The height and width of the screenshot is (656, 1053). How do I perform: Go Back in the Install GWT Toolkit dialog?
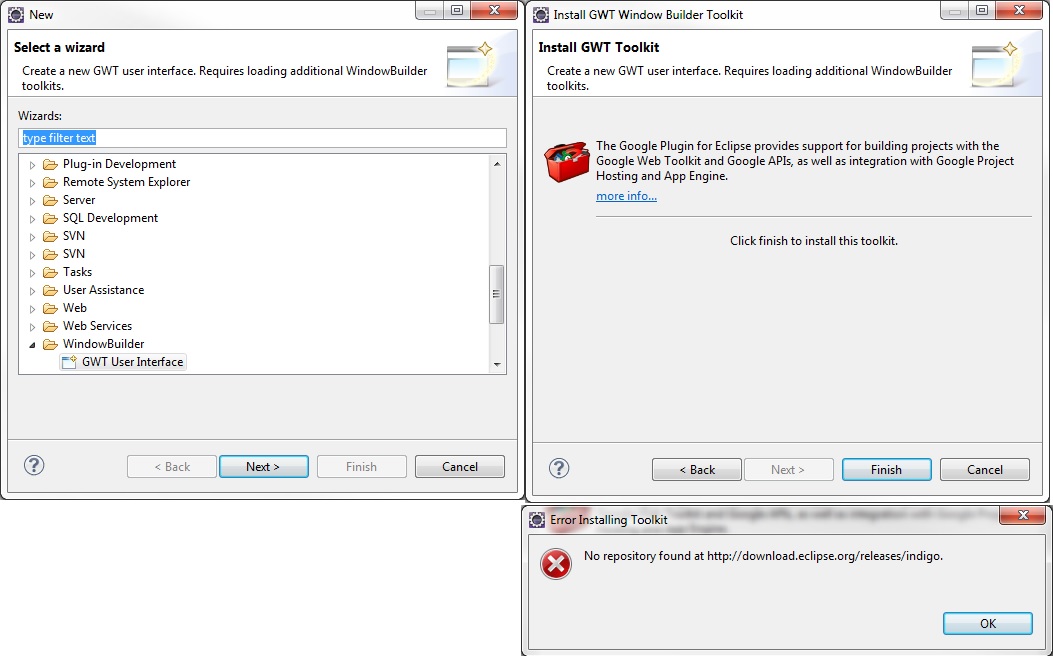pyautogui.click(x=697, y=470)
